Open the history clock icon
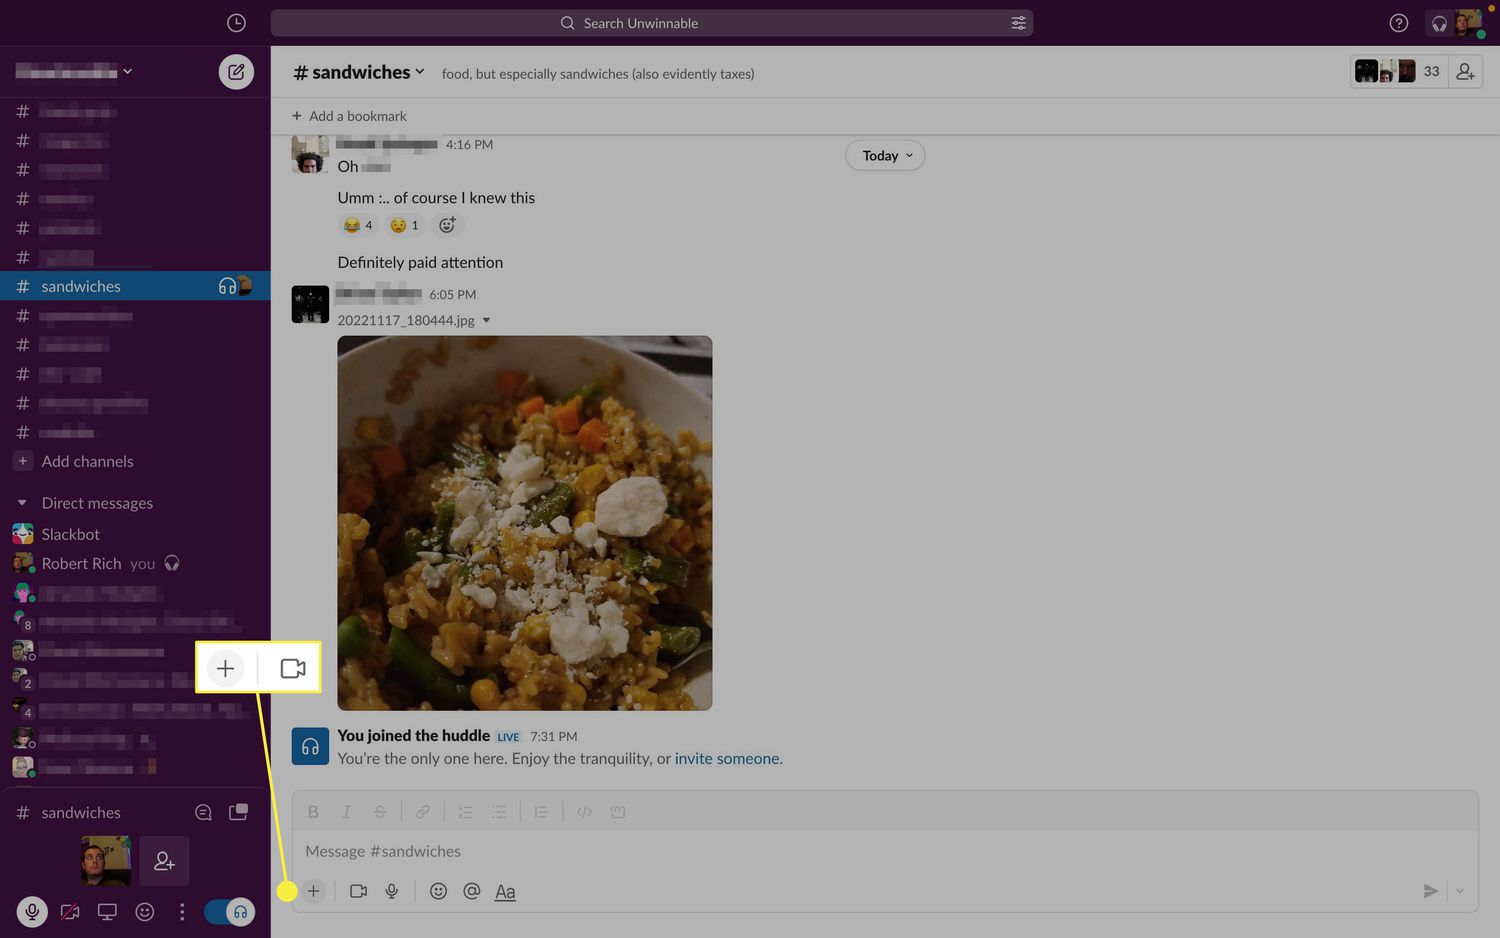 [236, 22]
